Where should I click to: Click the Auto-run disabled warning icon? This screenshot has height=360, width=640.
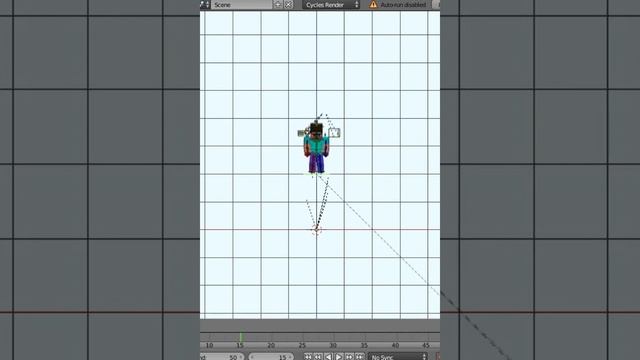click(373, 4)
